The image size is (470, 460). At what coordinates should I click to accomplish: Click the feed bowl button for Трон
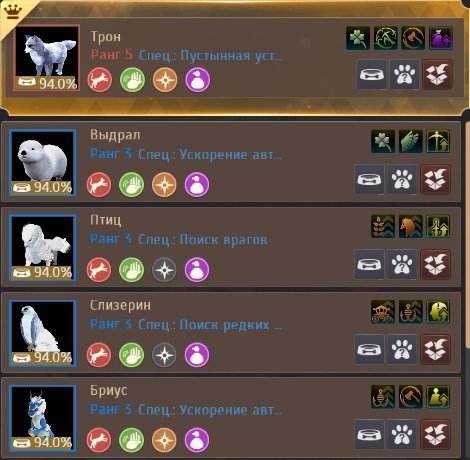coord(371,74)
